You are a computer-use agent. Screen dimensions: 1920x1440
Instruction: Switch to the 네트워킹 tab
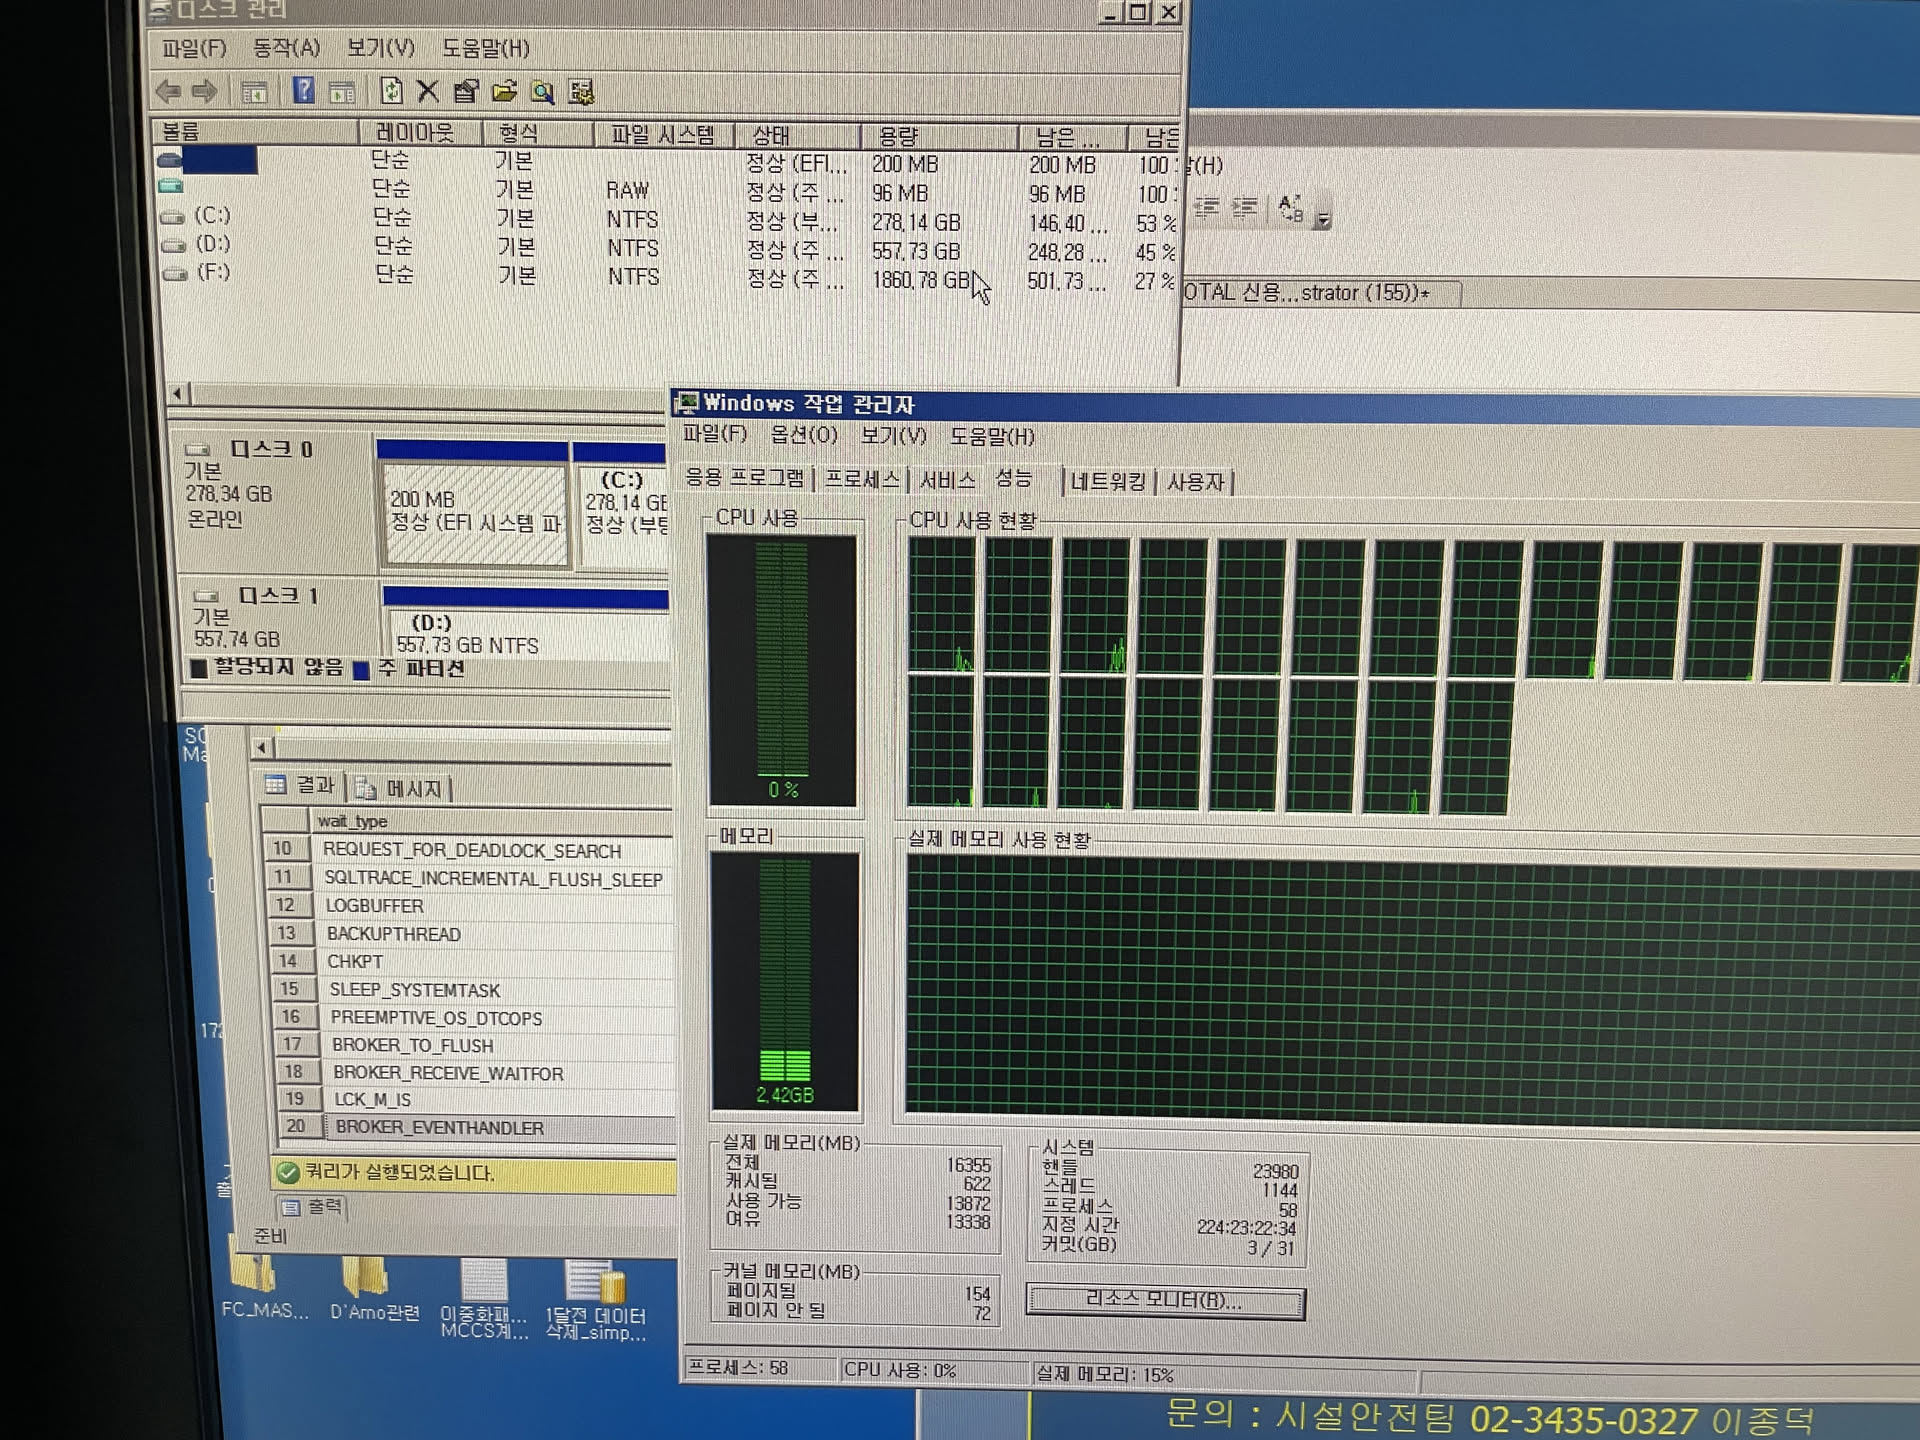point(1107,482)
